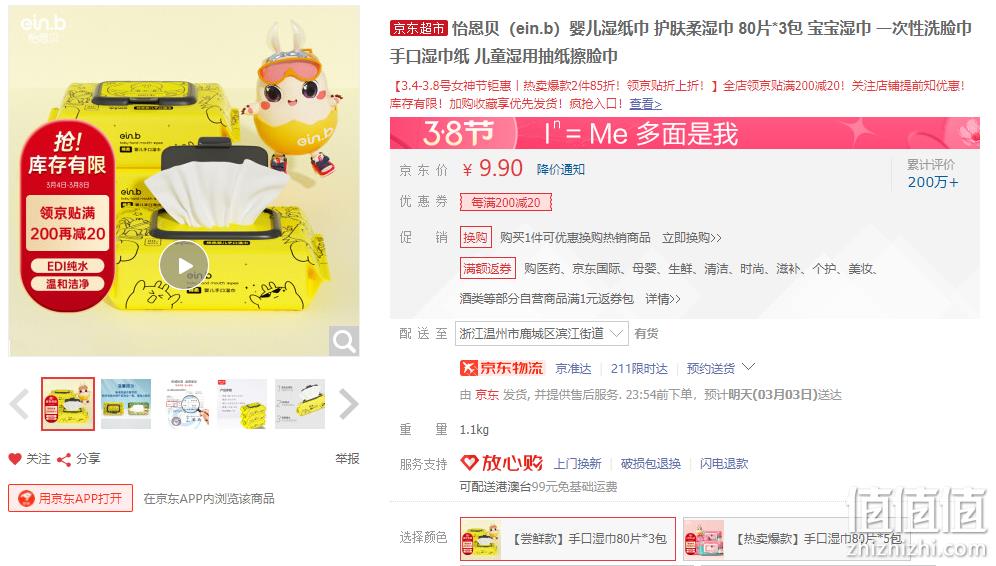Show previous thumbnails with left arrow

(x=19, y=404)
